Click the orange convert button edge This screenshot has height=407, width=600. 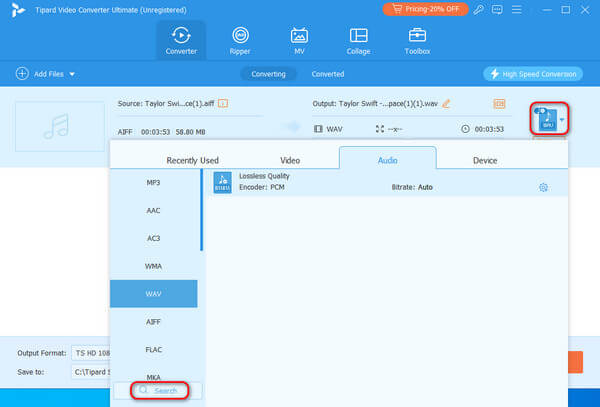(x=575, y=362)
